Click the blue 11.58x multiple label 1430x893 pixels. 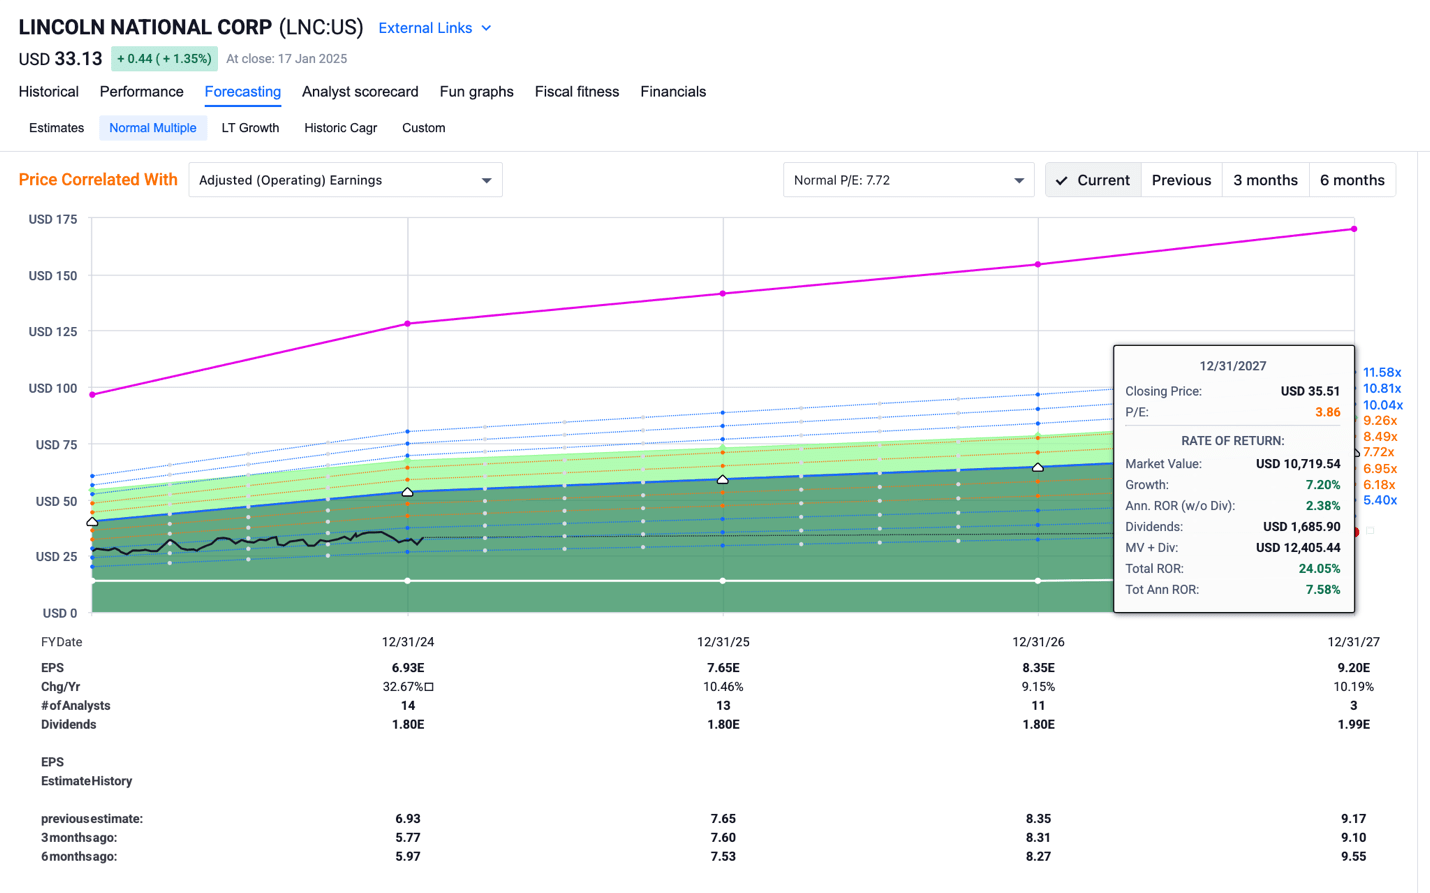tap(1382, 373)
